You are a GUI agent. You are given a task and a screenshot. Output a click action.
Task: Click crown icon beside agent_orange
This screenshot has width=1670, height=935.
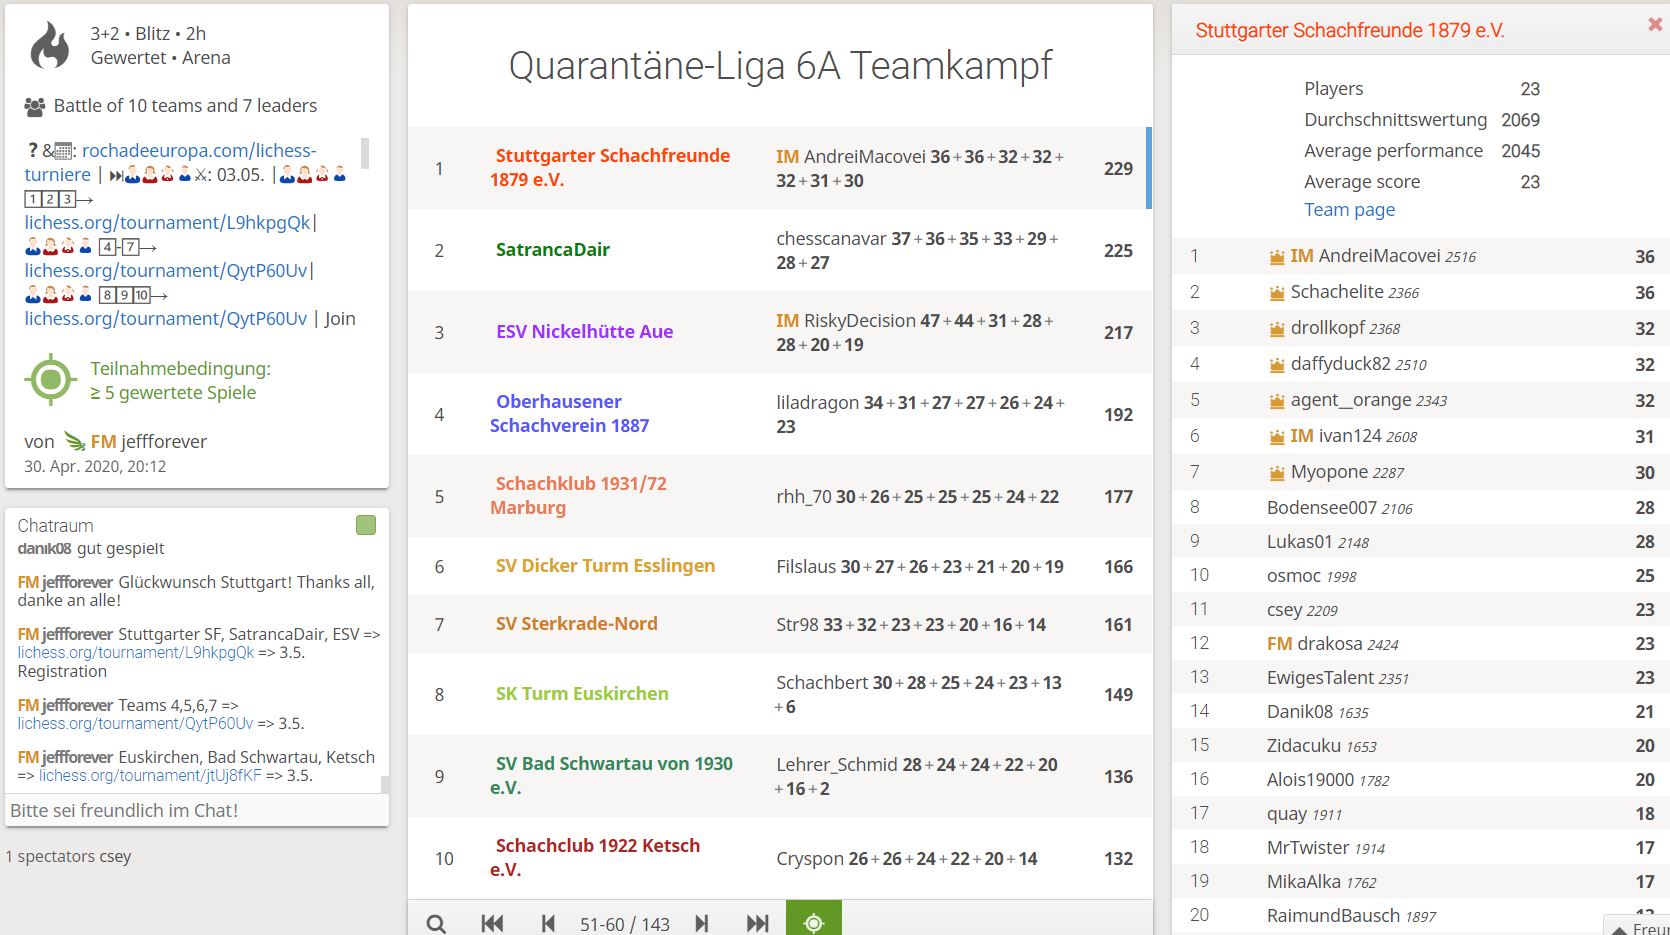(1277, 401)
